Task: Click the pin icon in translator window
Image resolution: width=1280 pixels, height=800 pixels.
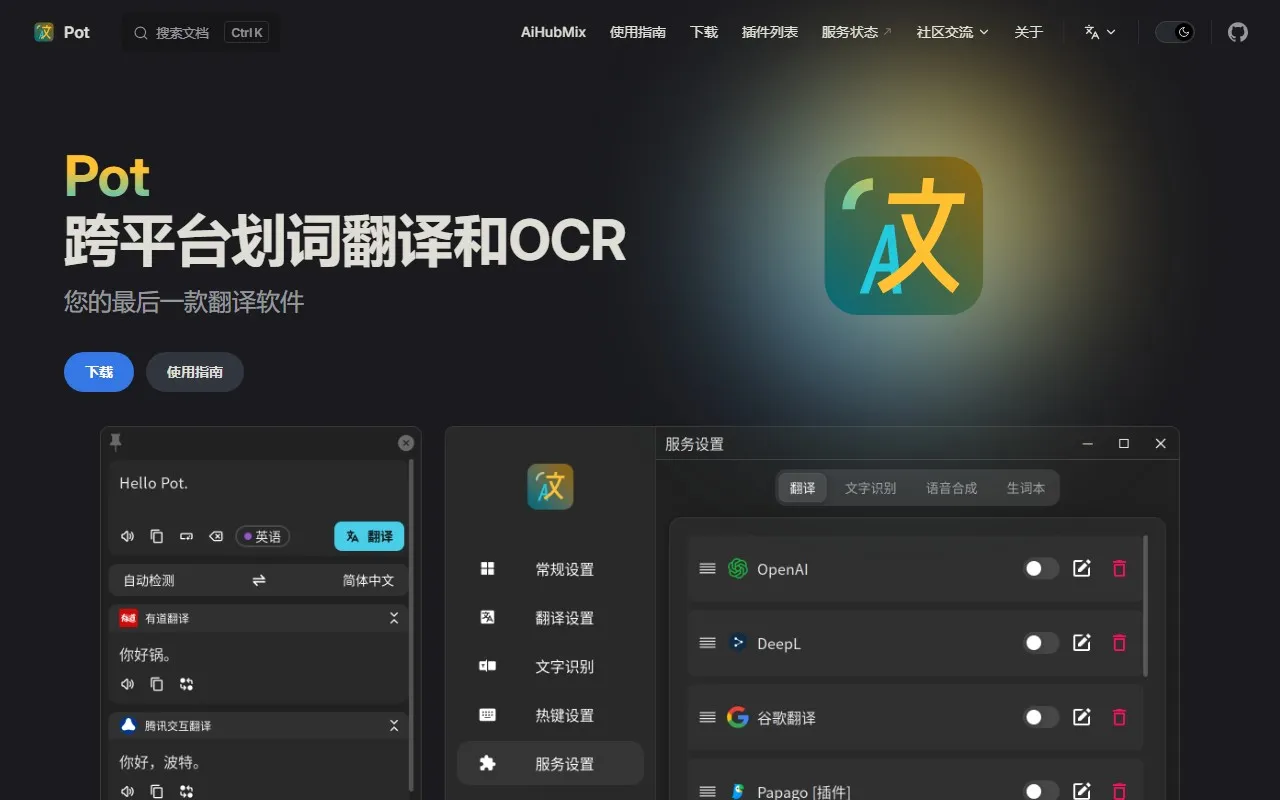Action: coord(116,441)
